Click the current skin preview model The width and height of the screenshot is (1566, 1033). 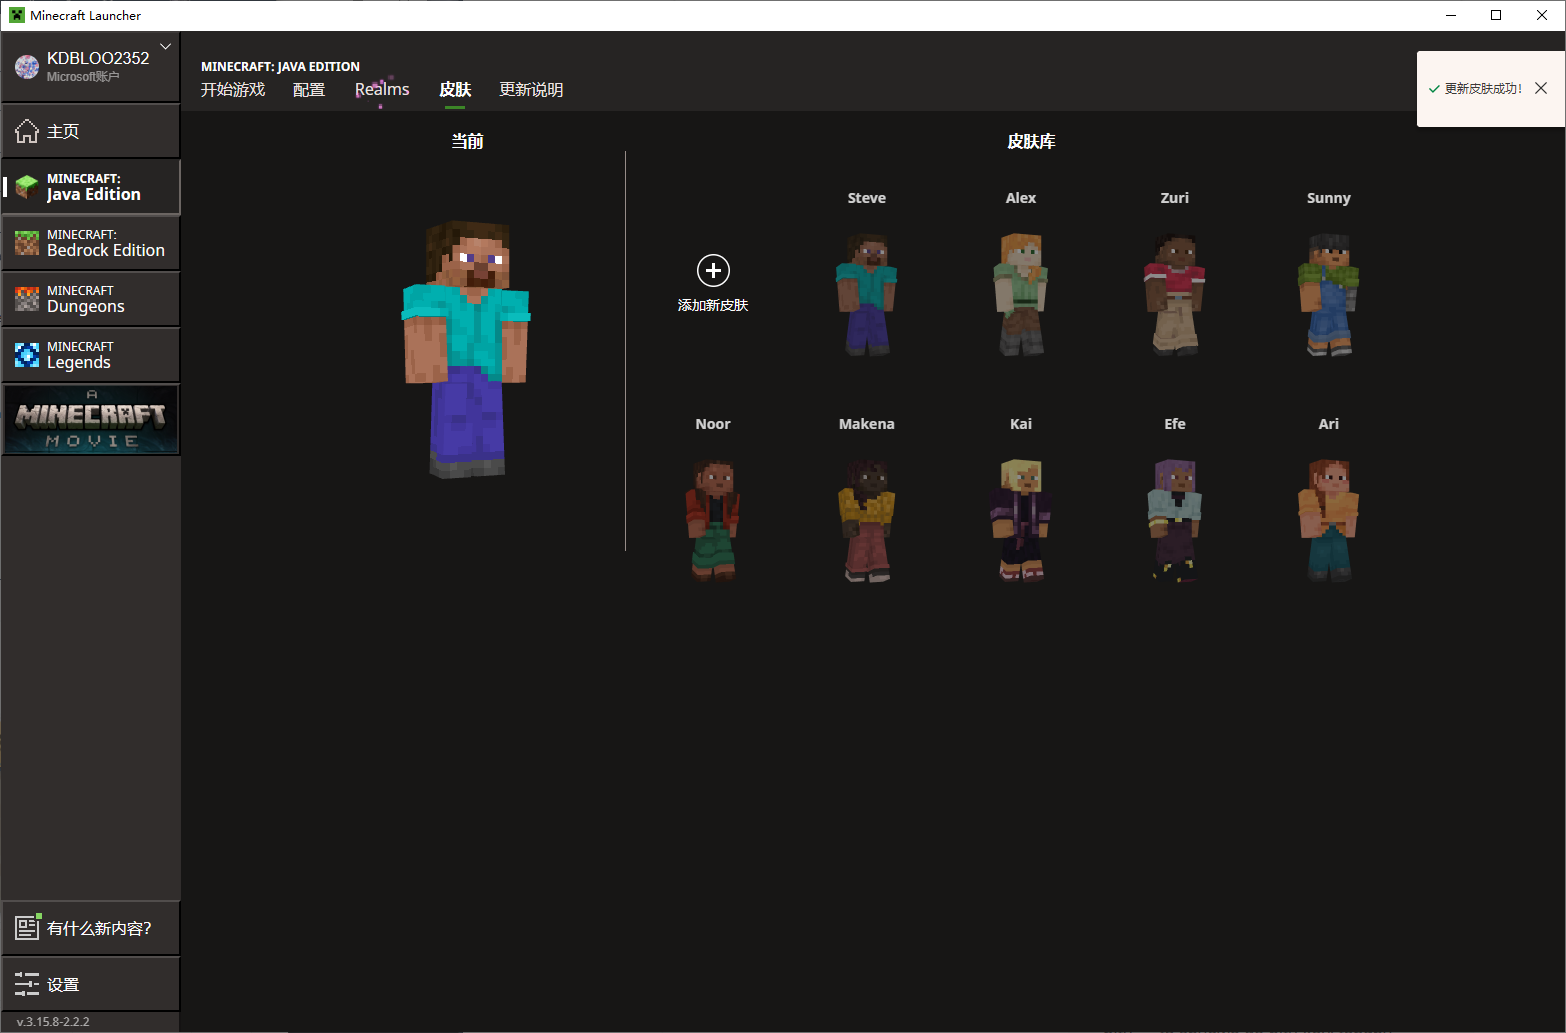467,349
